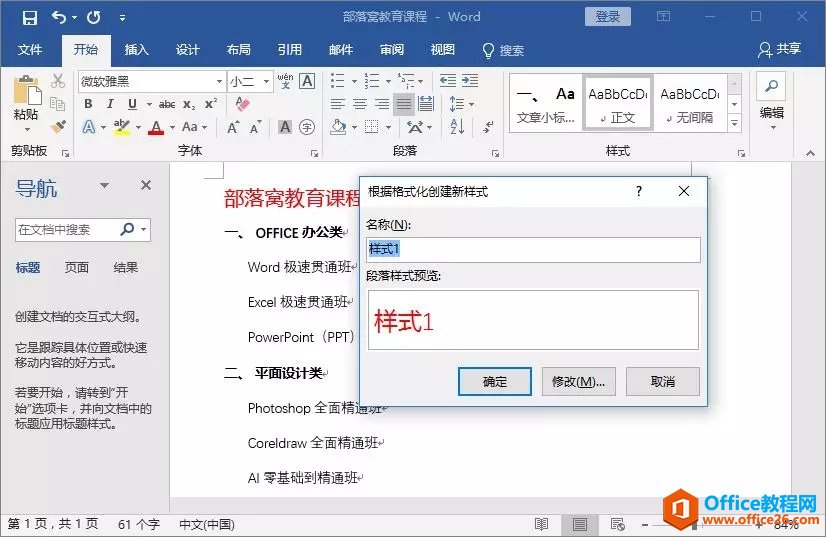Toggle subscript formatting
The image size is (826, 537).
click(x=189, y=104)
